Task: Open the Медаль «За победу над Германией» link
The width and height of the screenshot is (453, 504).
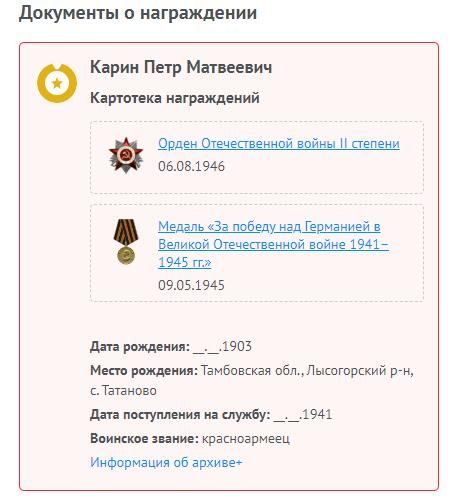Action: click(273, 244)
